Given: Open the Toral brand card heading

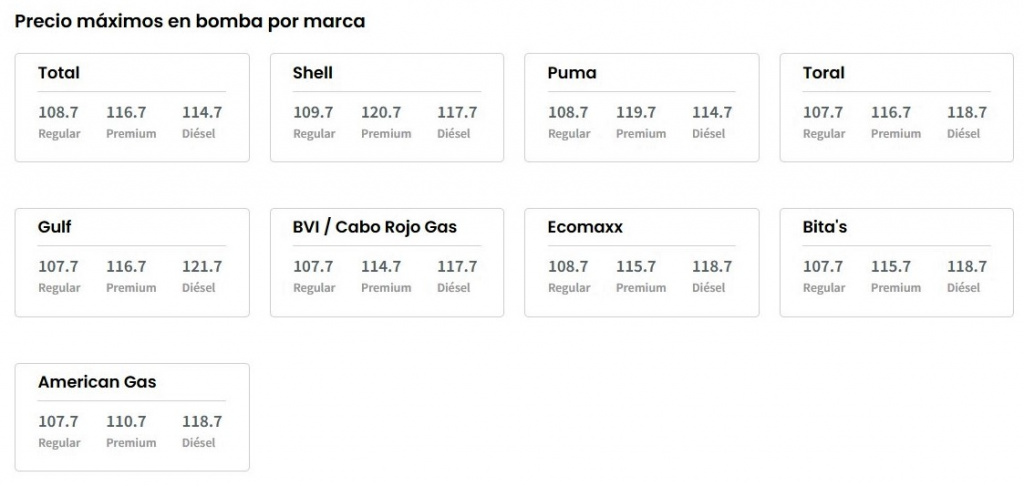Looking at the screenshot, I should 823,73.
